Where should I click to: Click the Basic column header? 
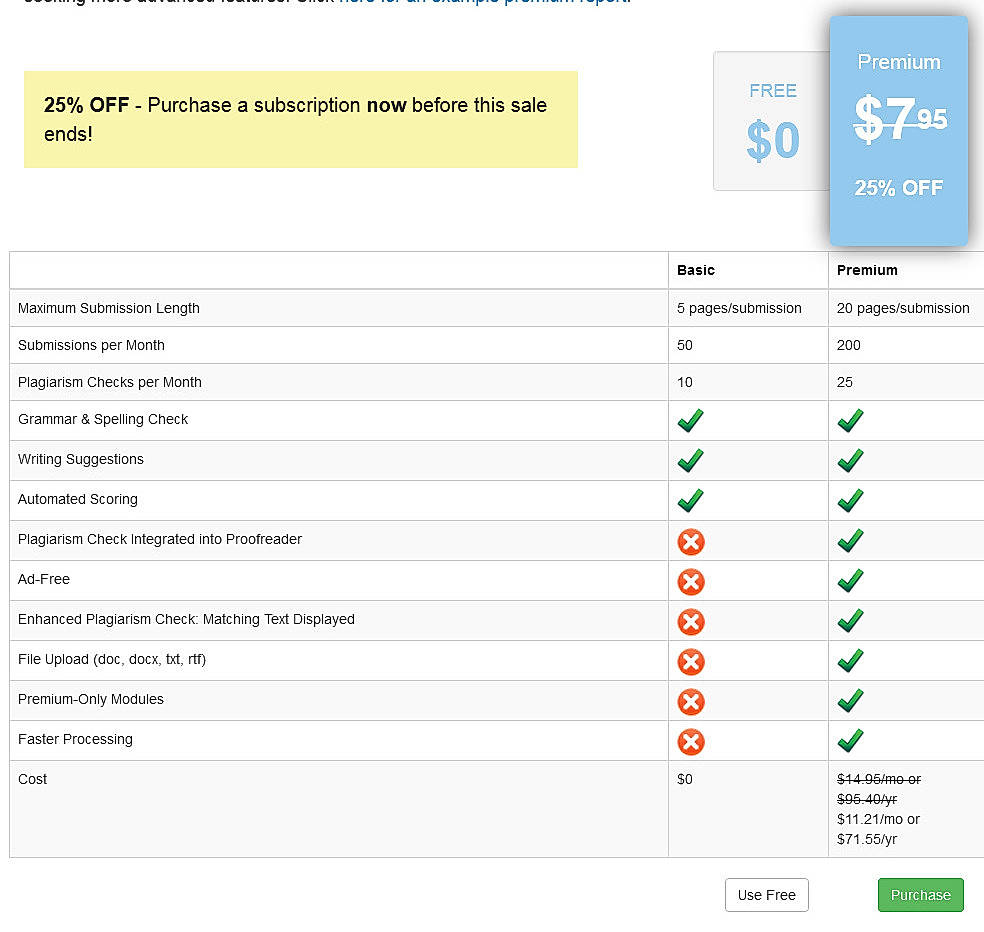(696, 270)
